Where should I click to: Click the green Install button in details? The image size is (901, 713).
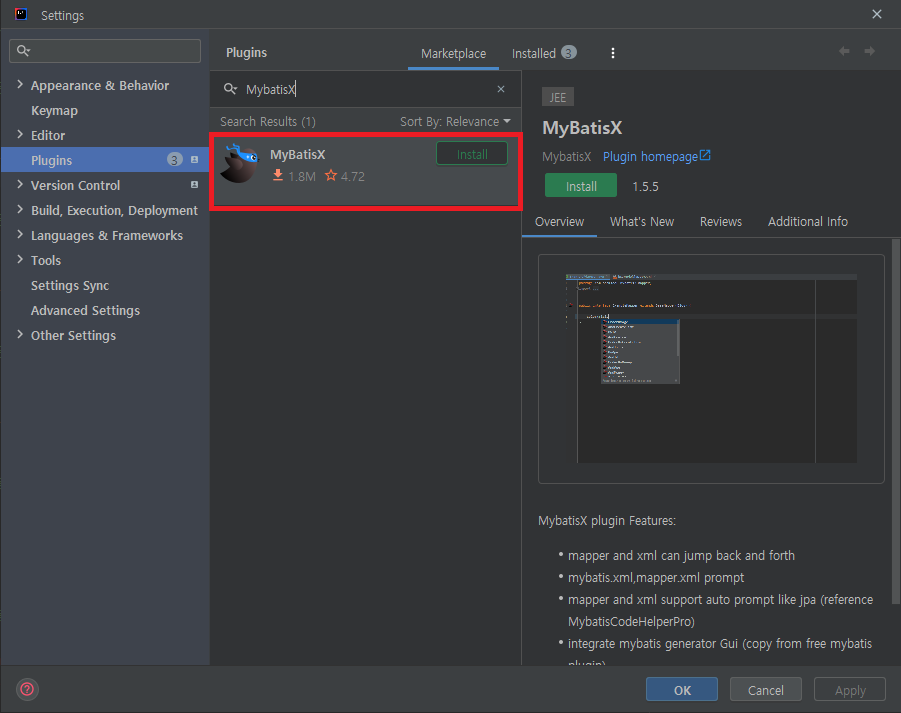tap(581, 186)
